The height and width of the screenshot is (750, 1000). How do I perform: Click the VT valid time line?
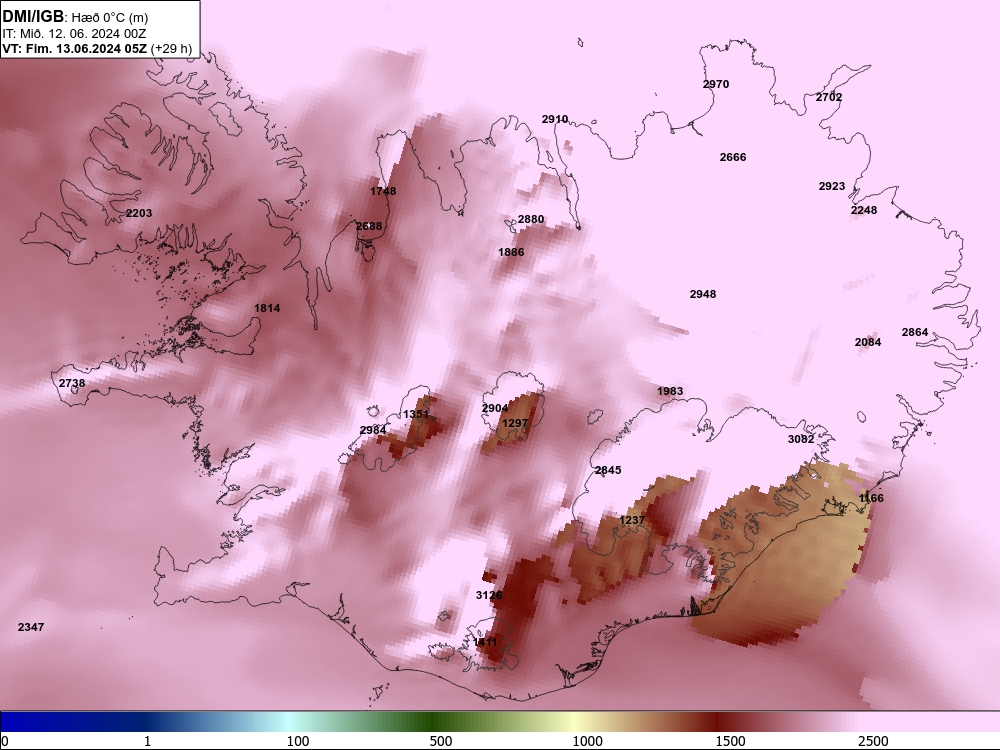[97, 48]
